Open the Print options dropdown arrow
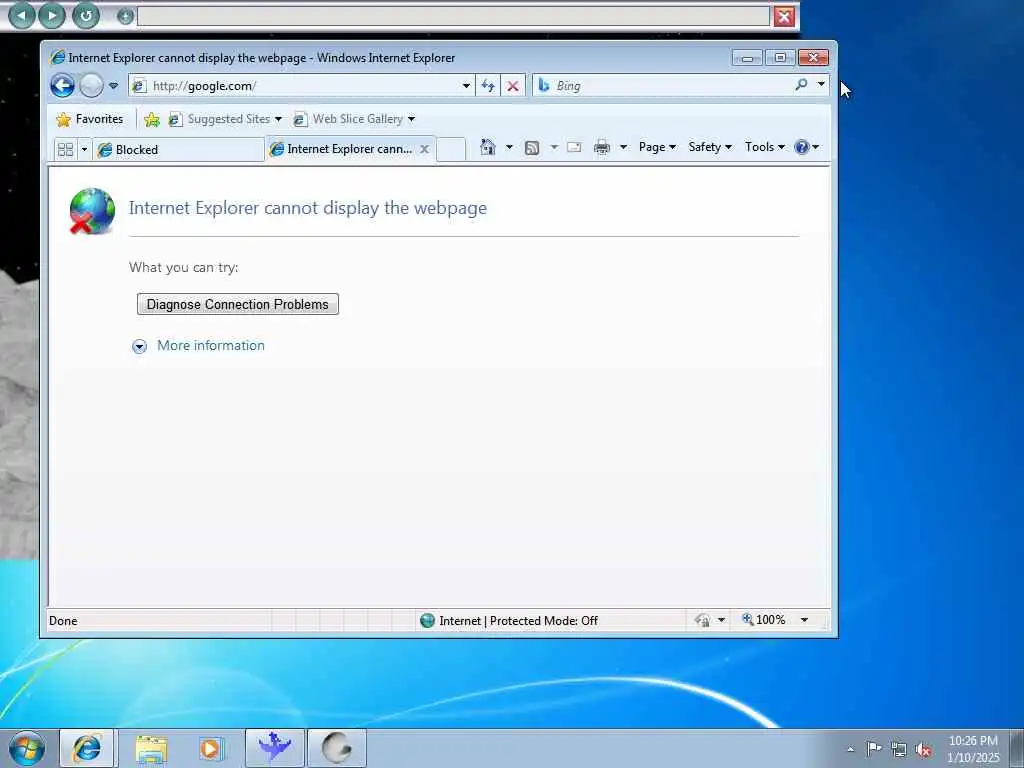This screenshot has height=768, width=1024. point(623,147)
